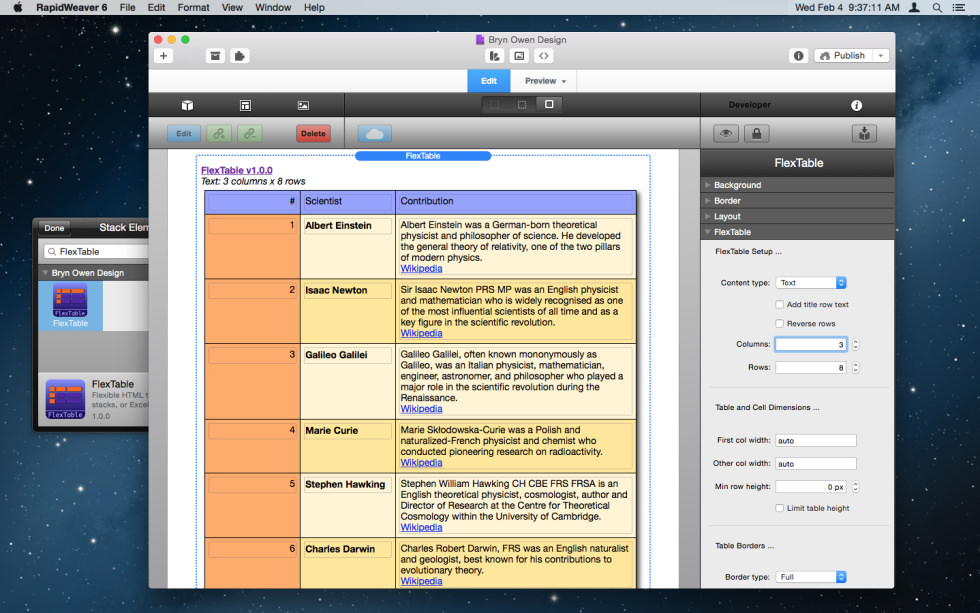
Task: Open the RapidWeaver 6 menu
Action: pos(71,7)
